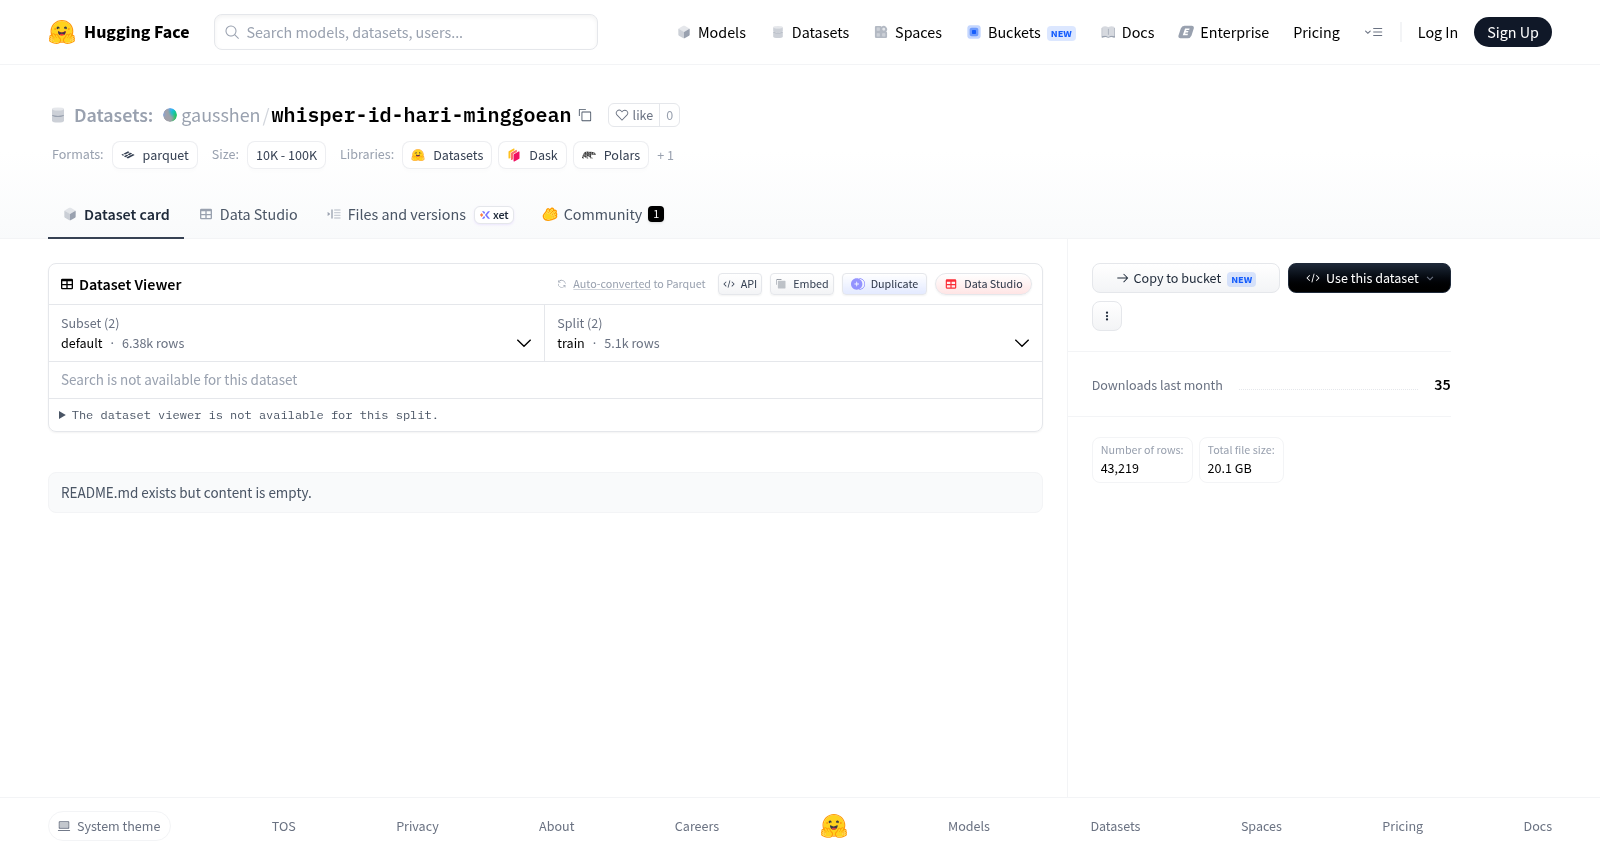
Task: Open Enterprise in top navigation
Action: click(x=1224, y=32)
